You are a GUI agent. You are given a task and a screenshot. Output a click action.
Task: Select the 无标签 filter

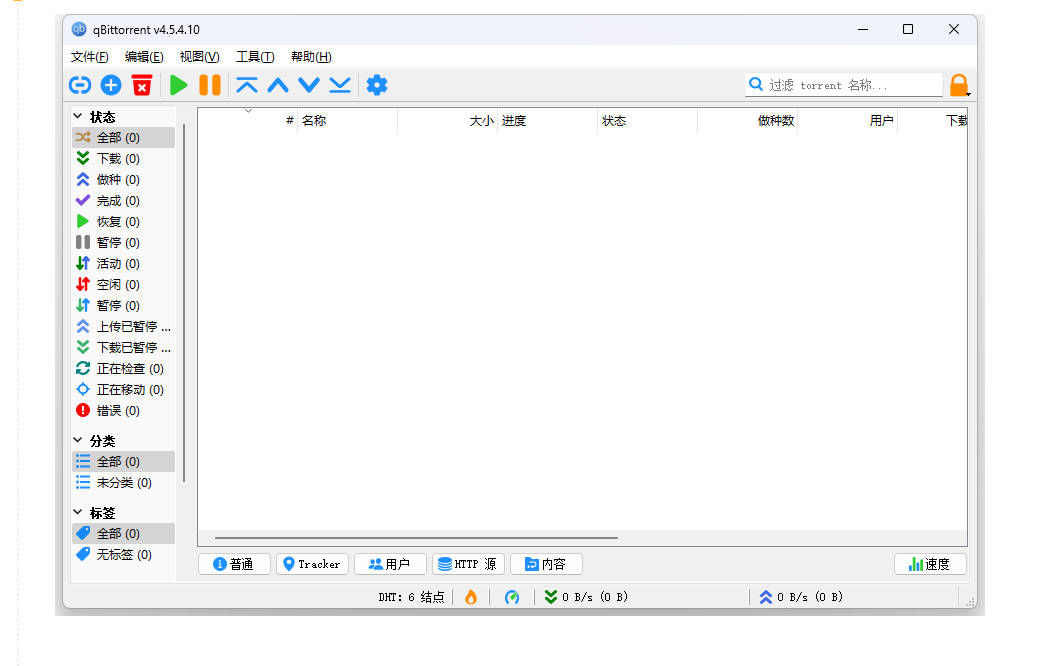[113, 554]
